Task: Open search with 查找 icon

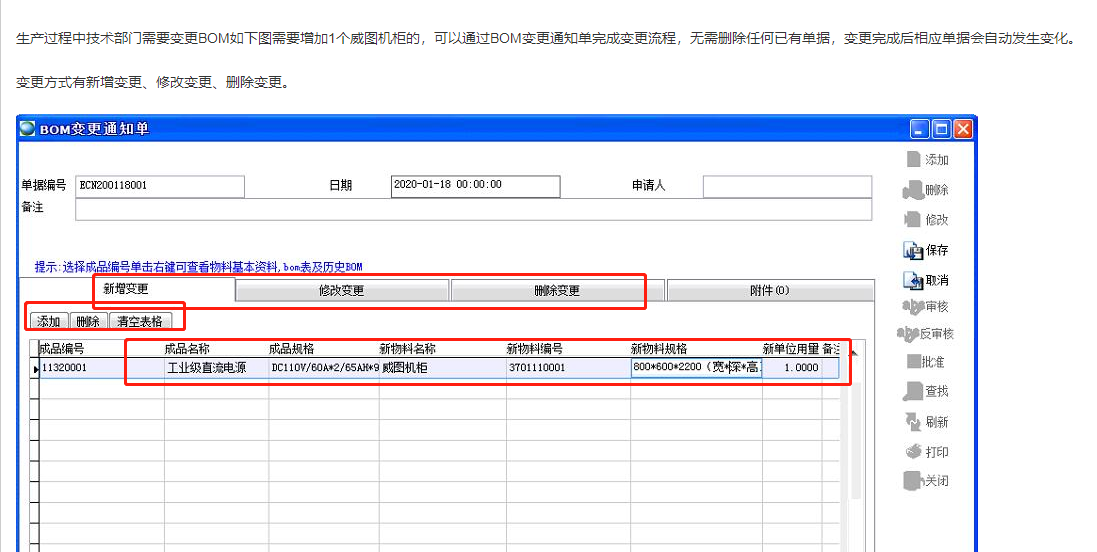Action: click(x=913, y=391)
